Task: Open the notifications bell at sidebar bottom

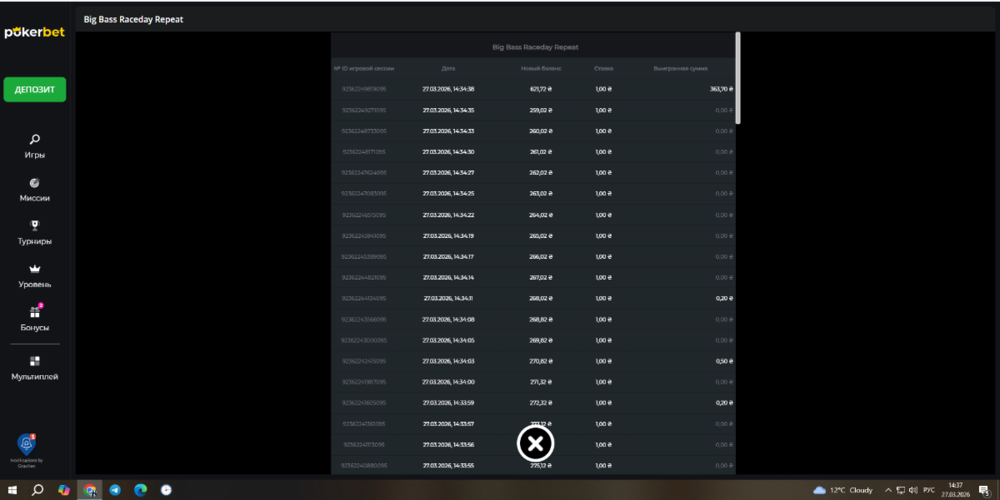Action: [27, 443]
